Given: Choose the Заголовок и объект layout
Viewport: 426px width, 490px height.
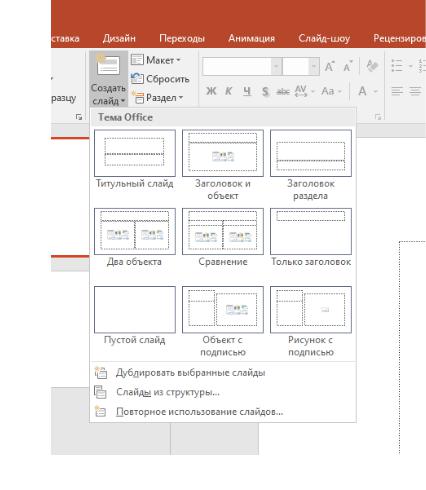Looking at the screenshot, I should tap(223, 153).
